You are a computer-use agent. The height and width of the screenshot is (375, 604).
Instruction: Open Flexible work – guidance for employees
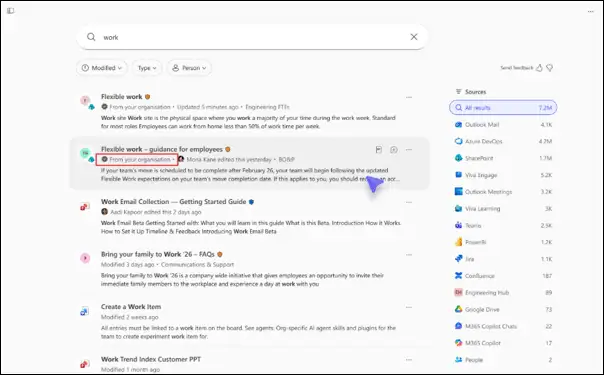[162, 149]
